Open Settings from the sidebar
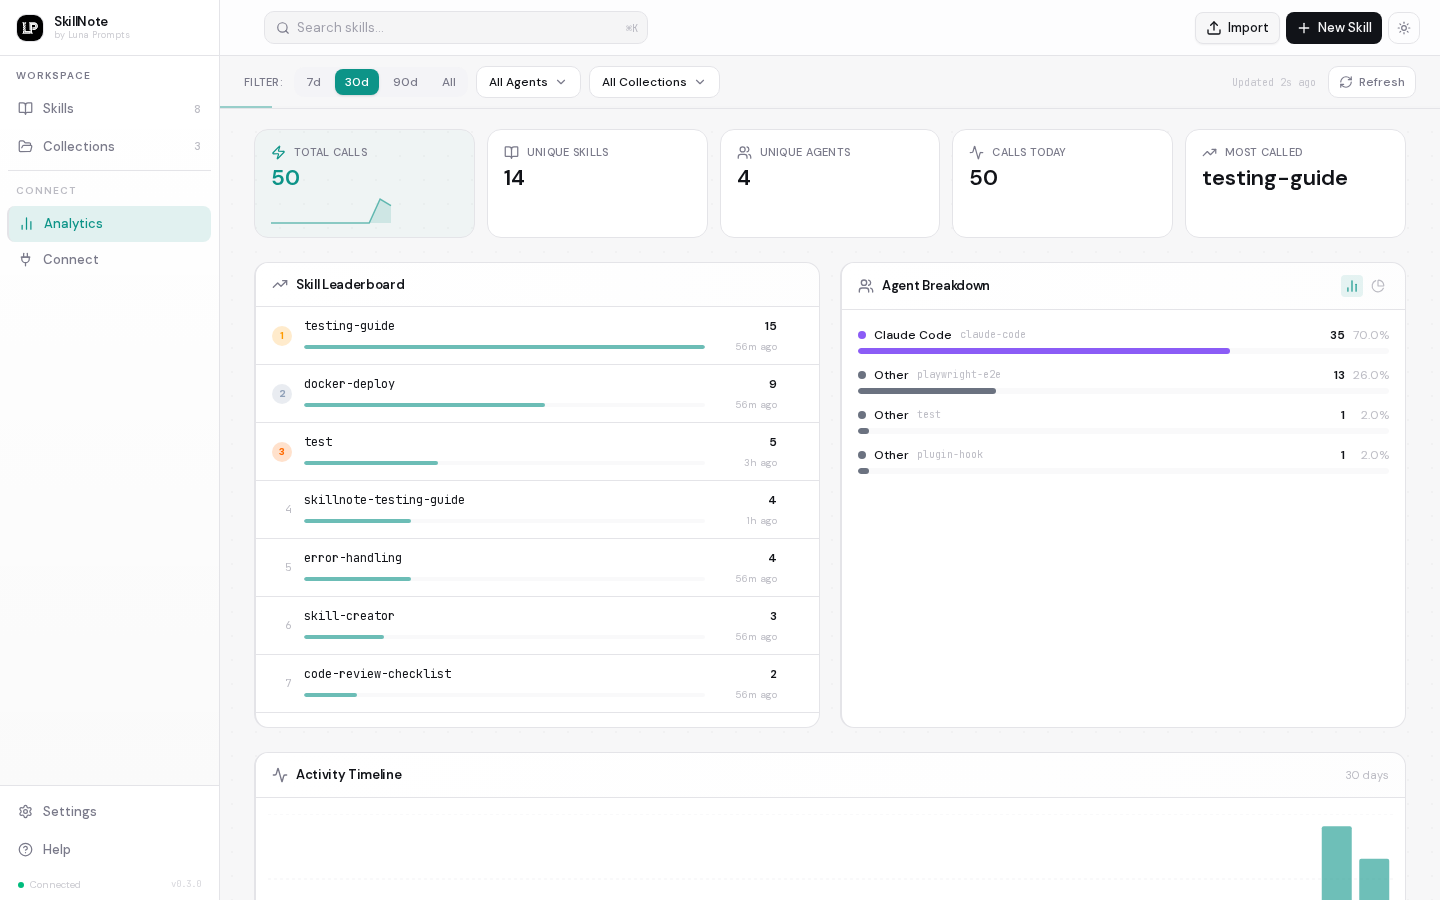Image resolution: width=1440 pixels, height=900 pixels. coord(69,812)
